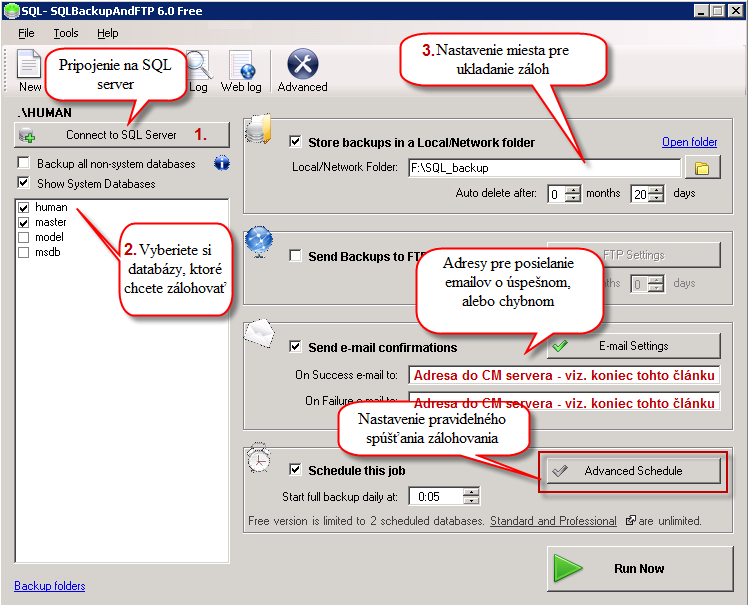Click Connect to SQL Server button
748x605 pixels.
[x=122, y=135]
